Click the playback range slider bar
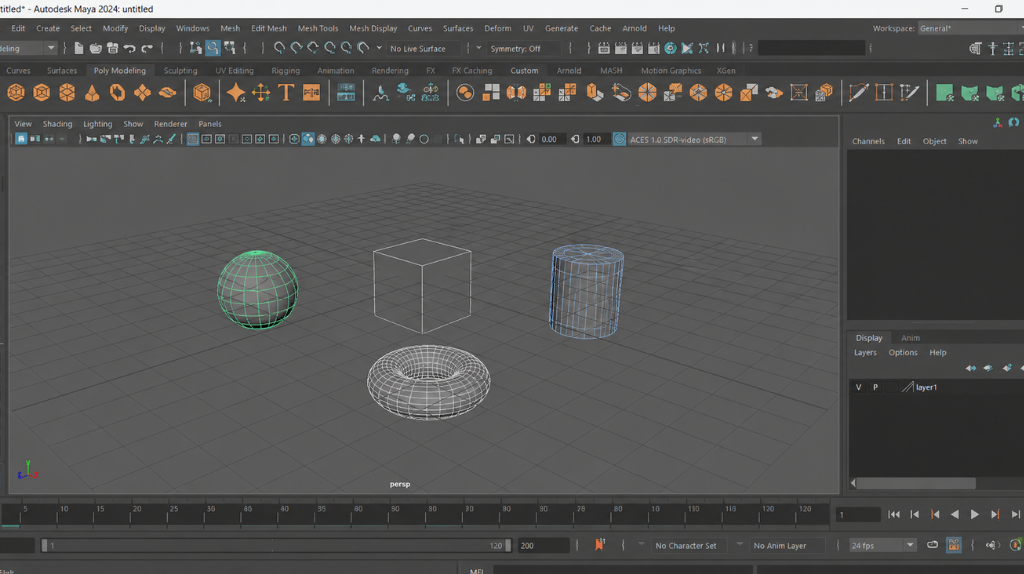 point(276,545)
